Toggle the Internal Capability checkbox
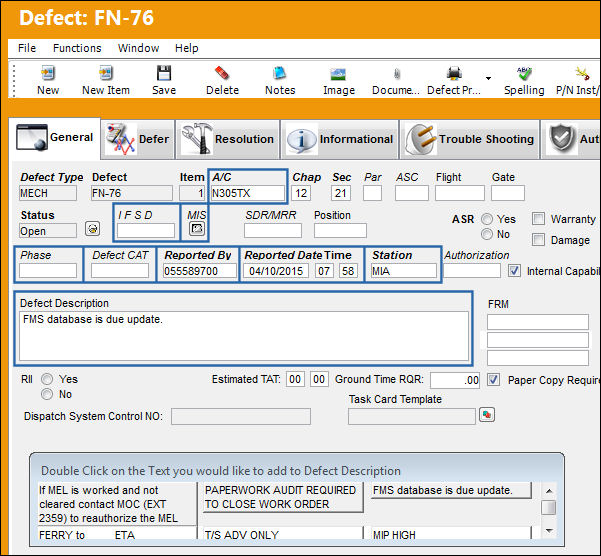The height and width of the screenshot is (556, 601). 514,271
